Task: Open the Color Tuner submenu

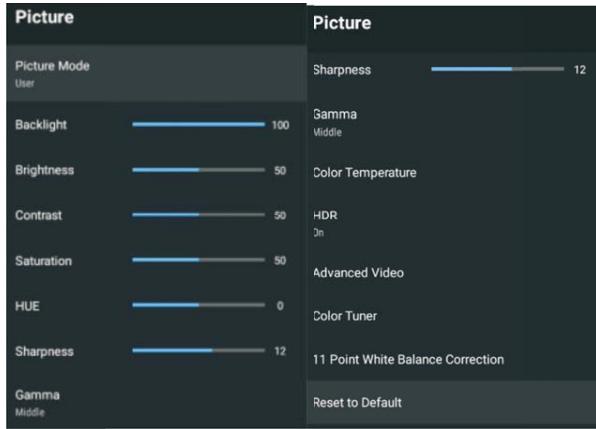Action: click(451, 316)
